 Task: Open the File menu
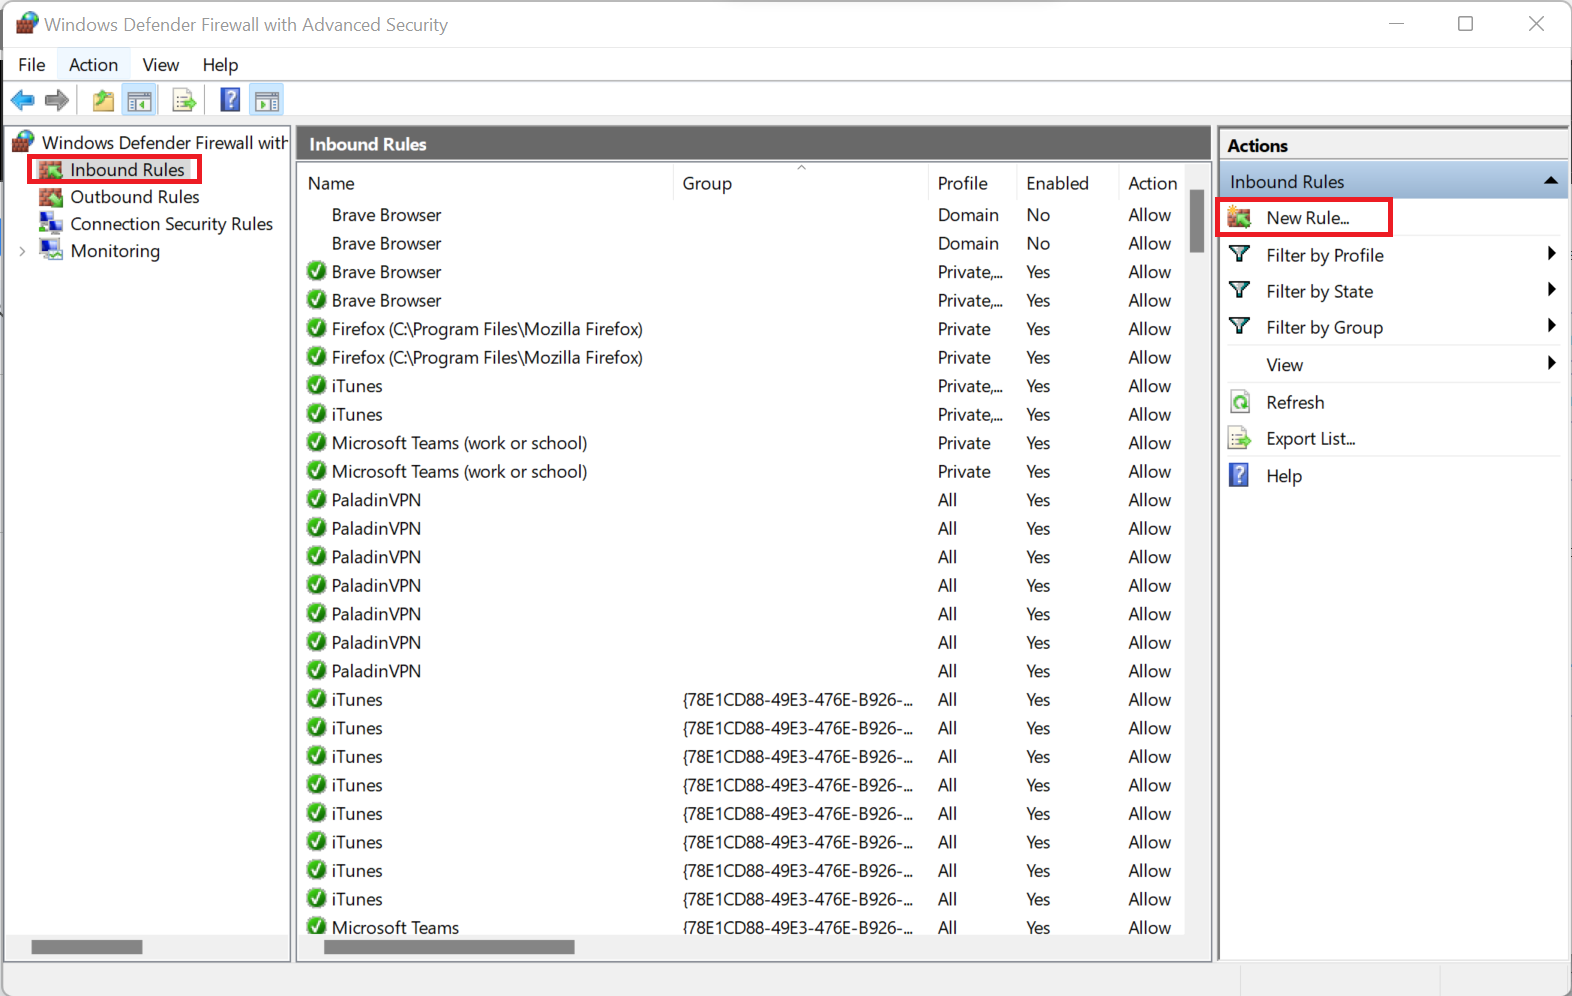(32, 65)
